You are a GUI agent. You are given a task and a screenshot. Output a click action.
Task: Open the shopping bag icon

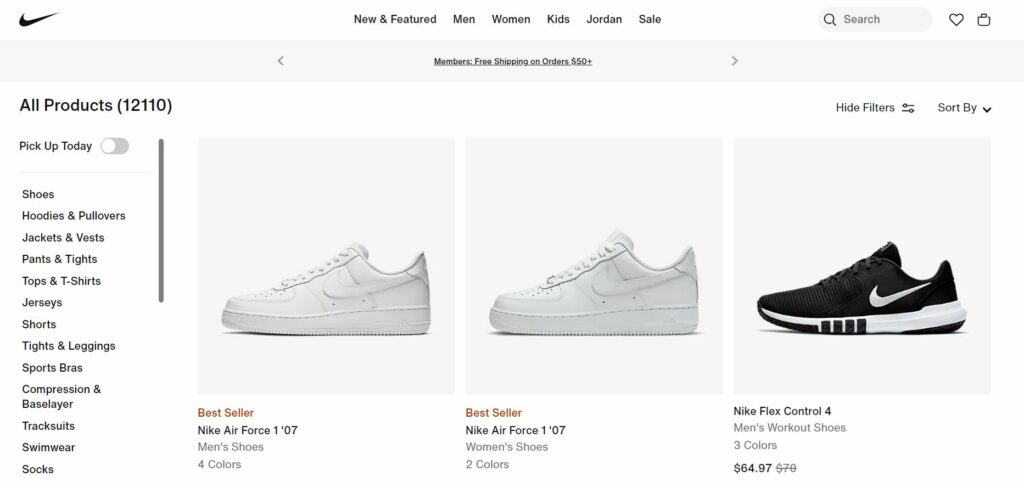coord(984,19)
